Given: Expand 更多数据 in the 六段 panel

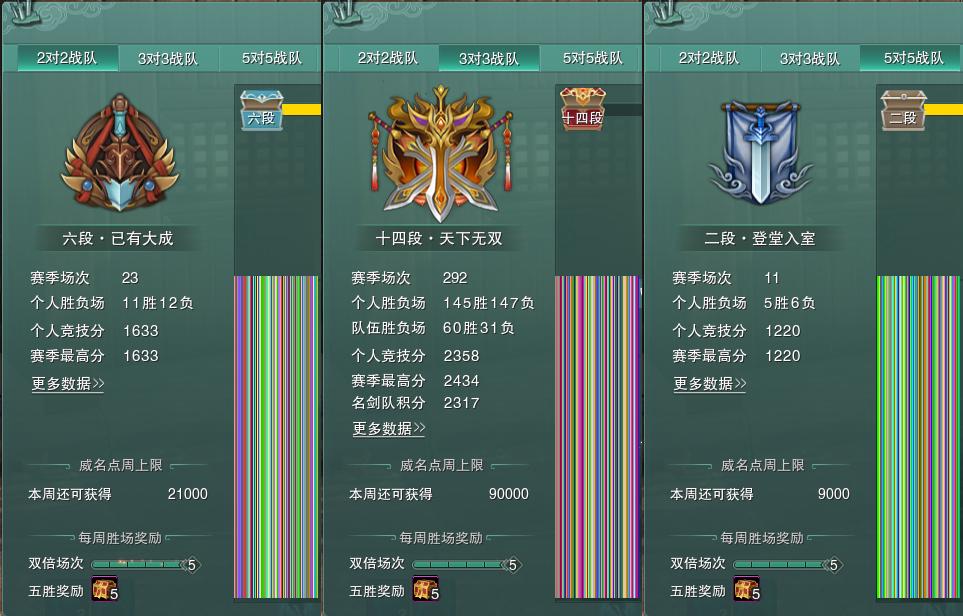Looking at the screenshot, I should click(68, 384).
